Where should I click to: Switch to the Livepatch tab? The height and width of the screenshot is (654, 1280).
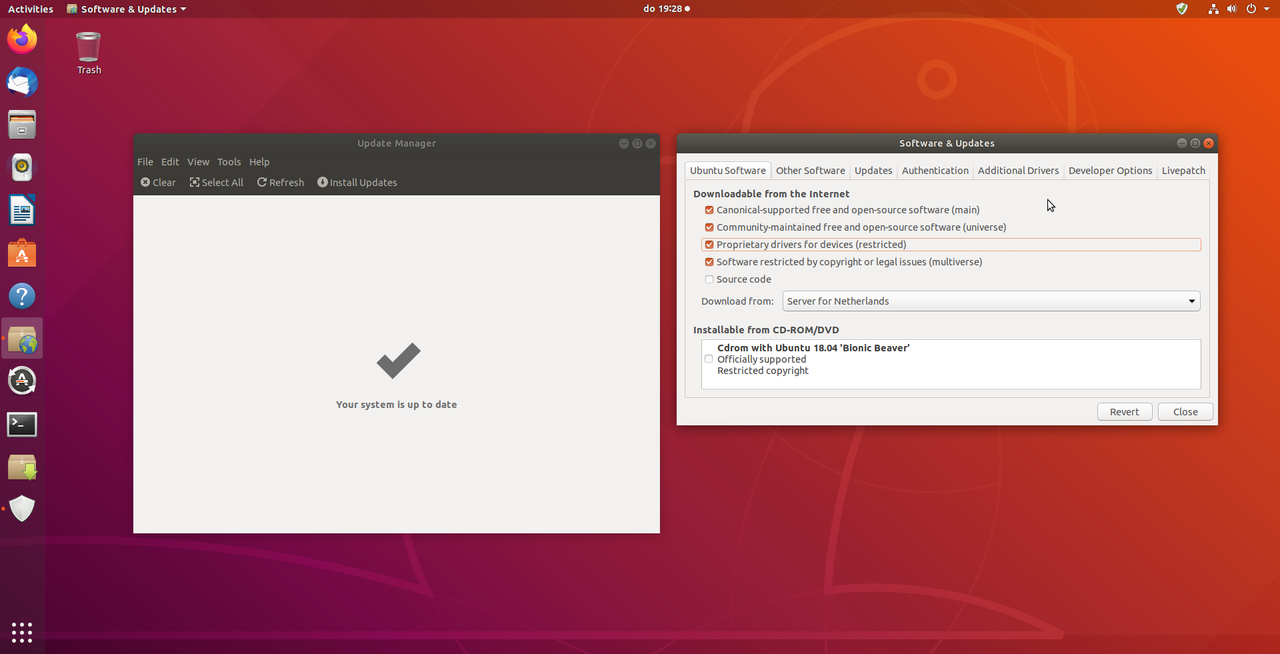pos(1183,170)
